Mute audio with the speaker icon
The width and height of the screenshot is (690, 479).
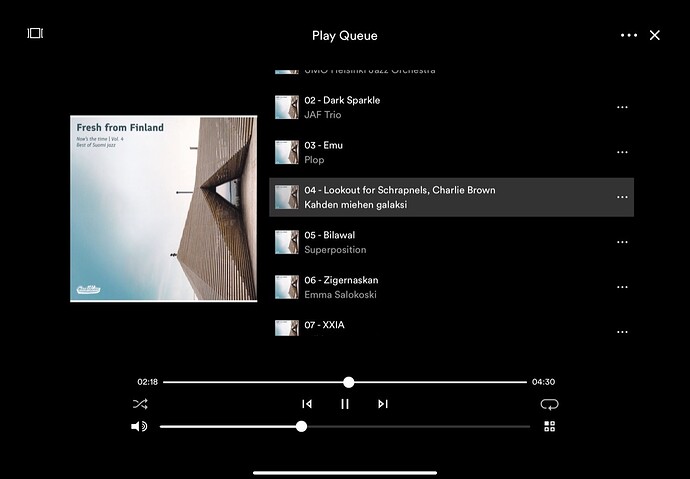point(139,426)
